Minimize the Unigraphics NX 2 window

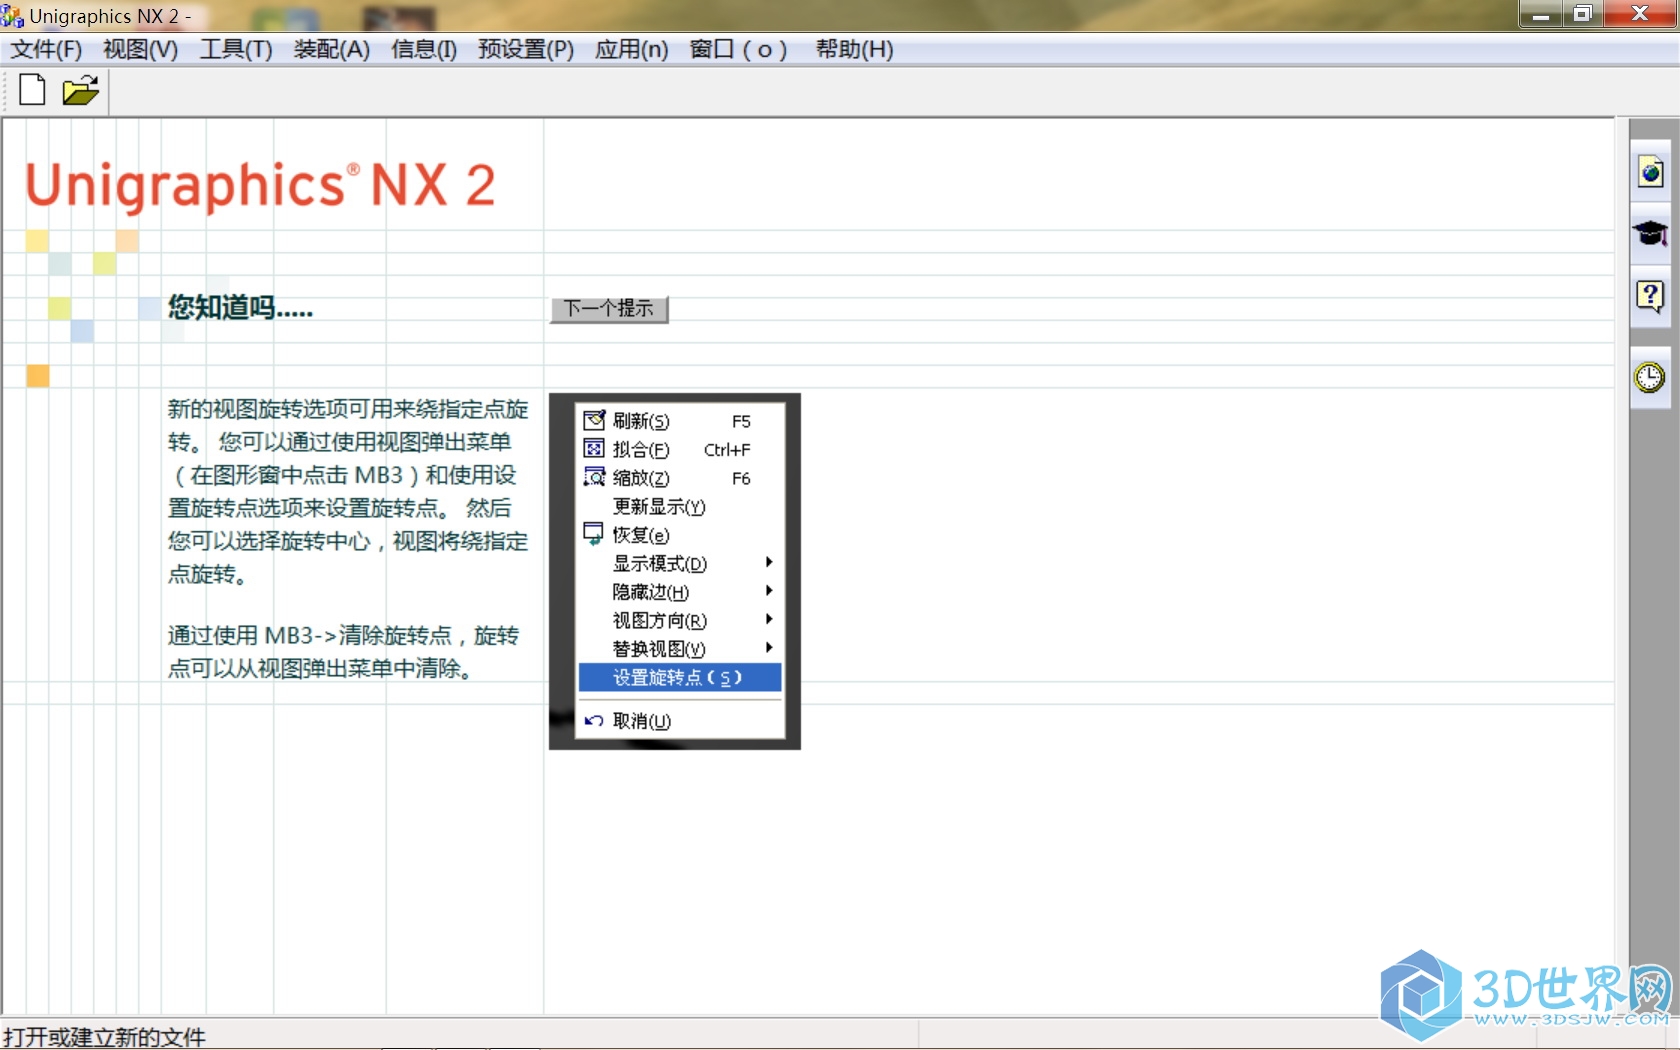tap(1541, 14)
